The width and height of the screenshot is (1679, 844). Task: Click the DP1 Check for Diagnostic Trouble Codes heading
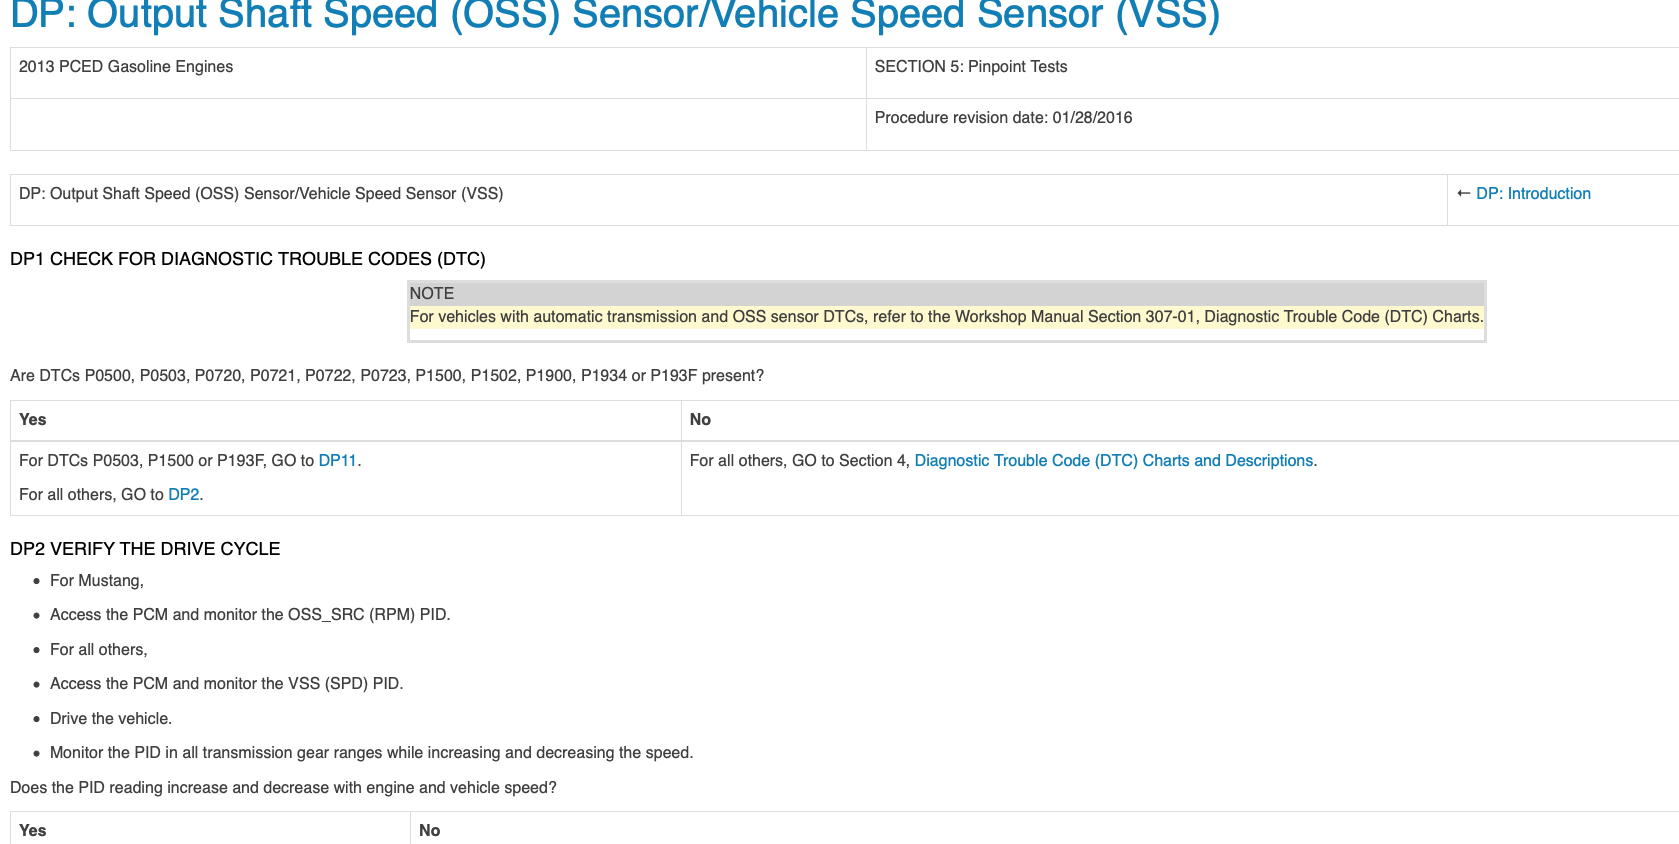(247, 259)
